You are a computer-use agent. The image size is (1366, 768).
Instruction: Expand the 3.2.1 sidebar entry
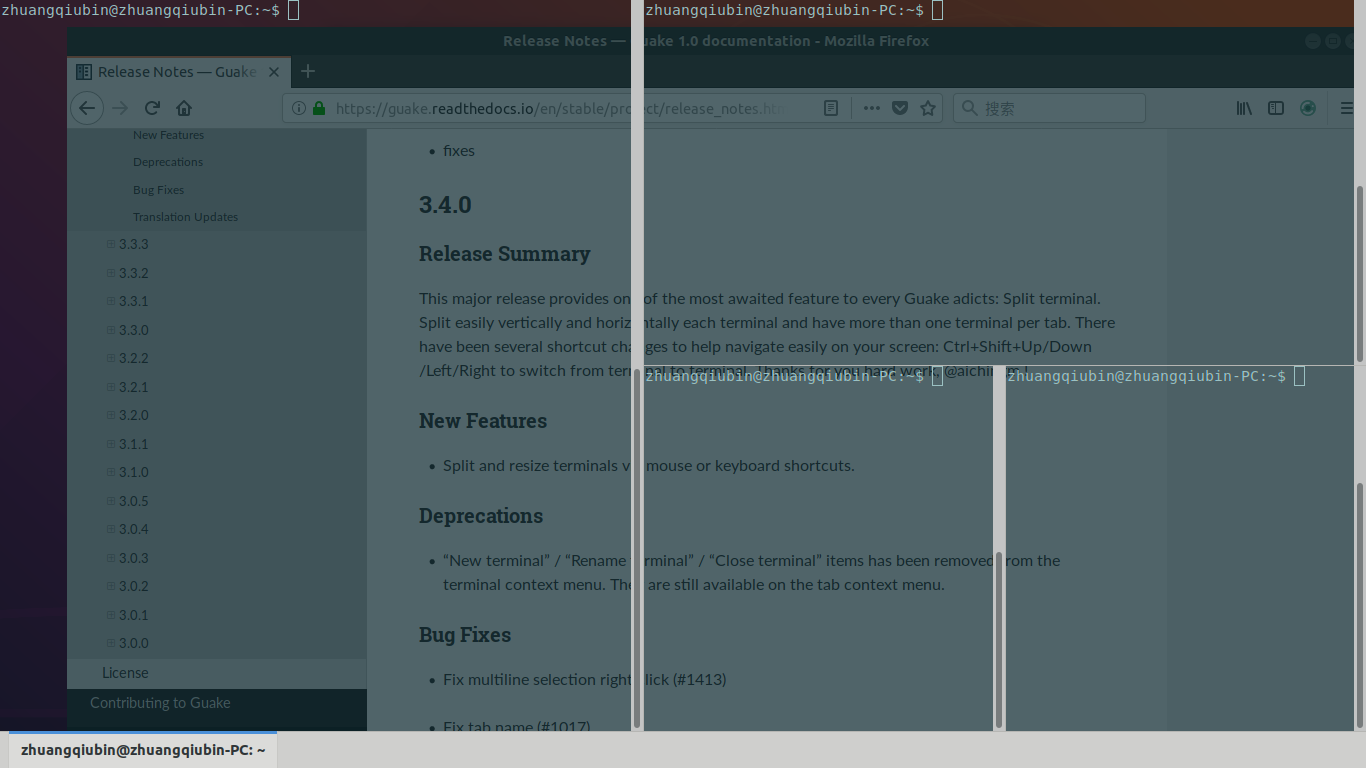[111, 386]
